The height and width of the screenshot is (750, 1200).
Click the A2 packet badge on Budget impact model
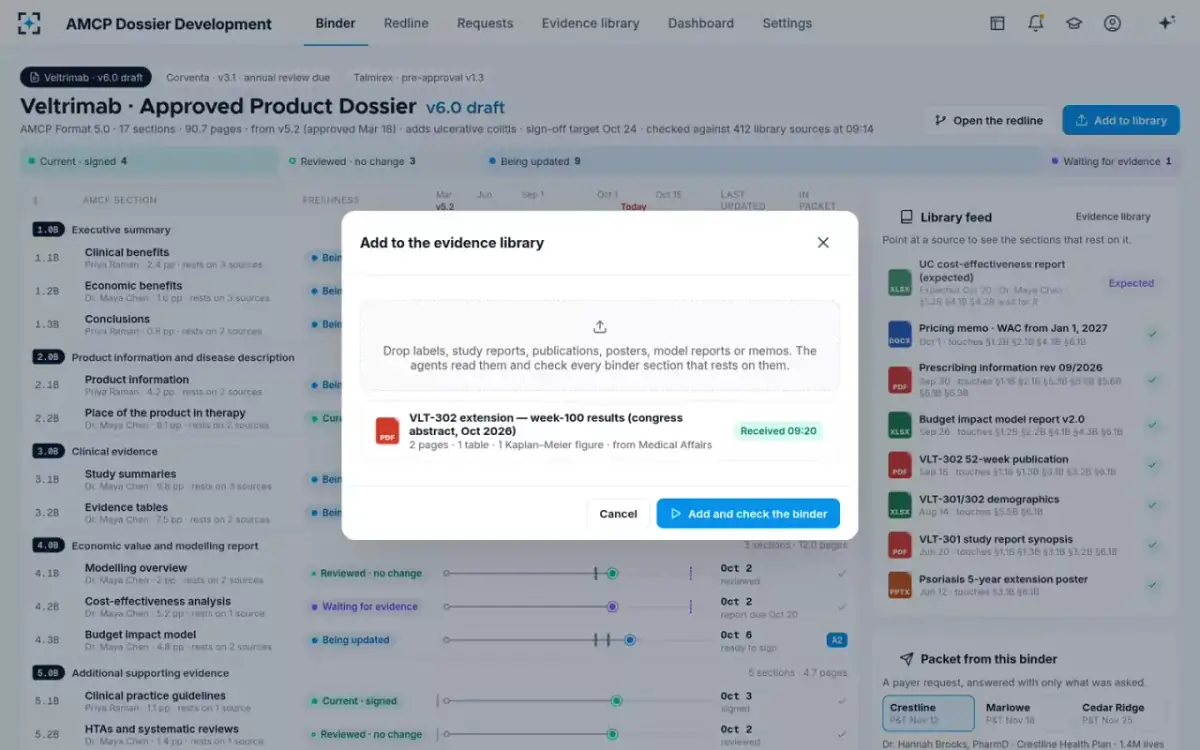(837, 640)
